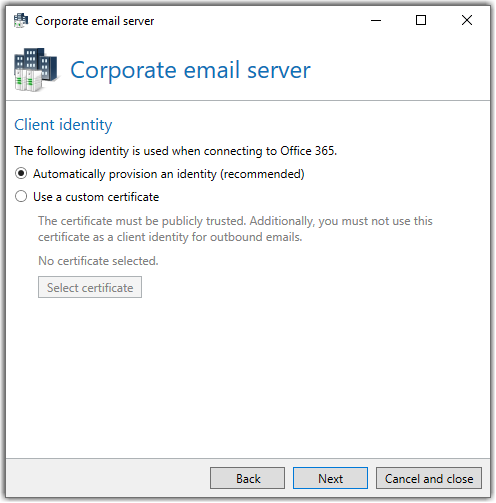Click the large buildings and server header icon
Screen dimensions: 496x503
click(36, 70)
